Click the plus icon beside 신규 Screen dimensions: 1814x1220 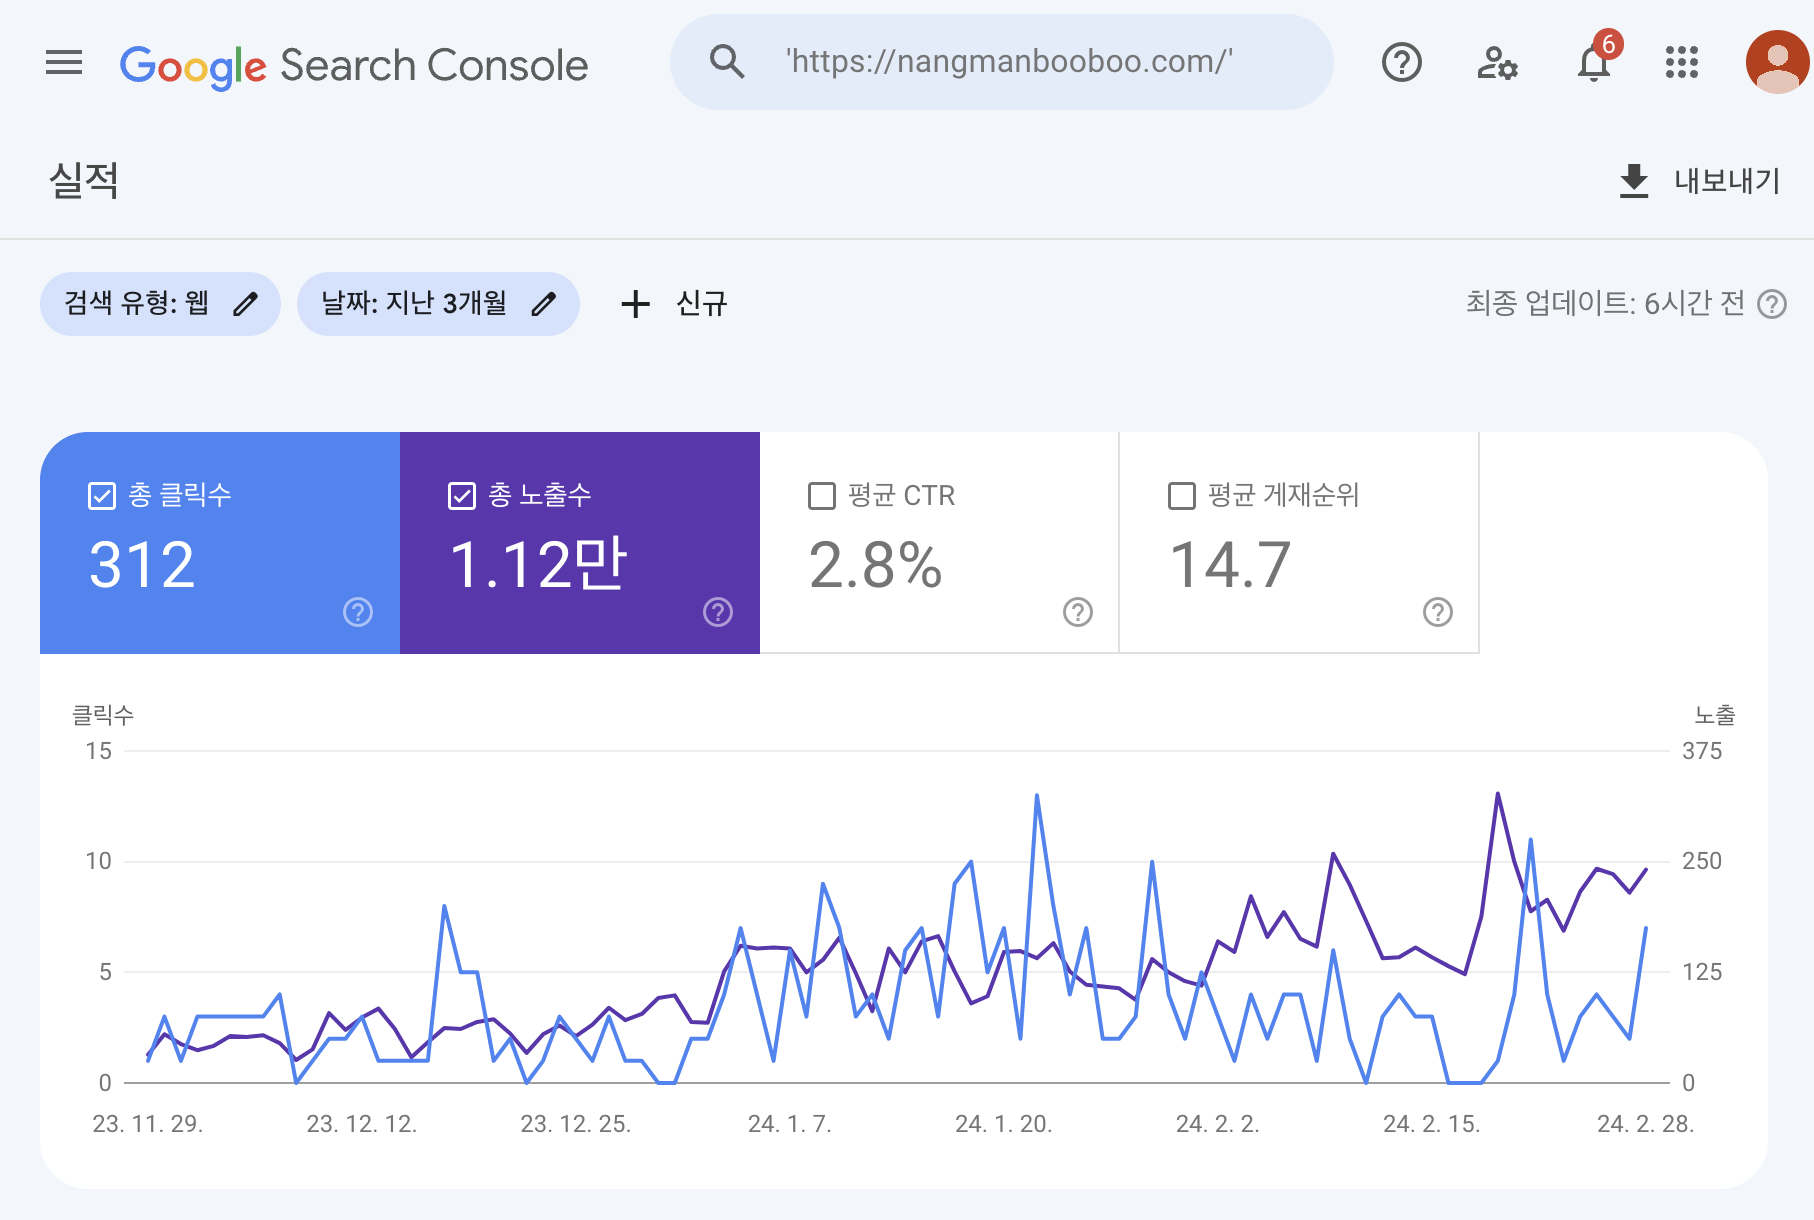636,304
